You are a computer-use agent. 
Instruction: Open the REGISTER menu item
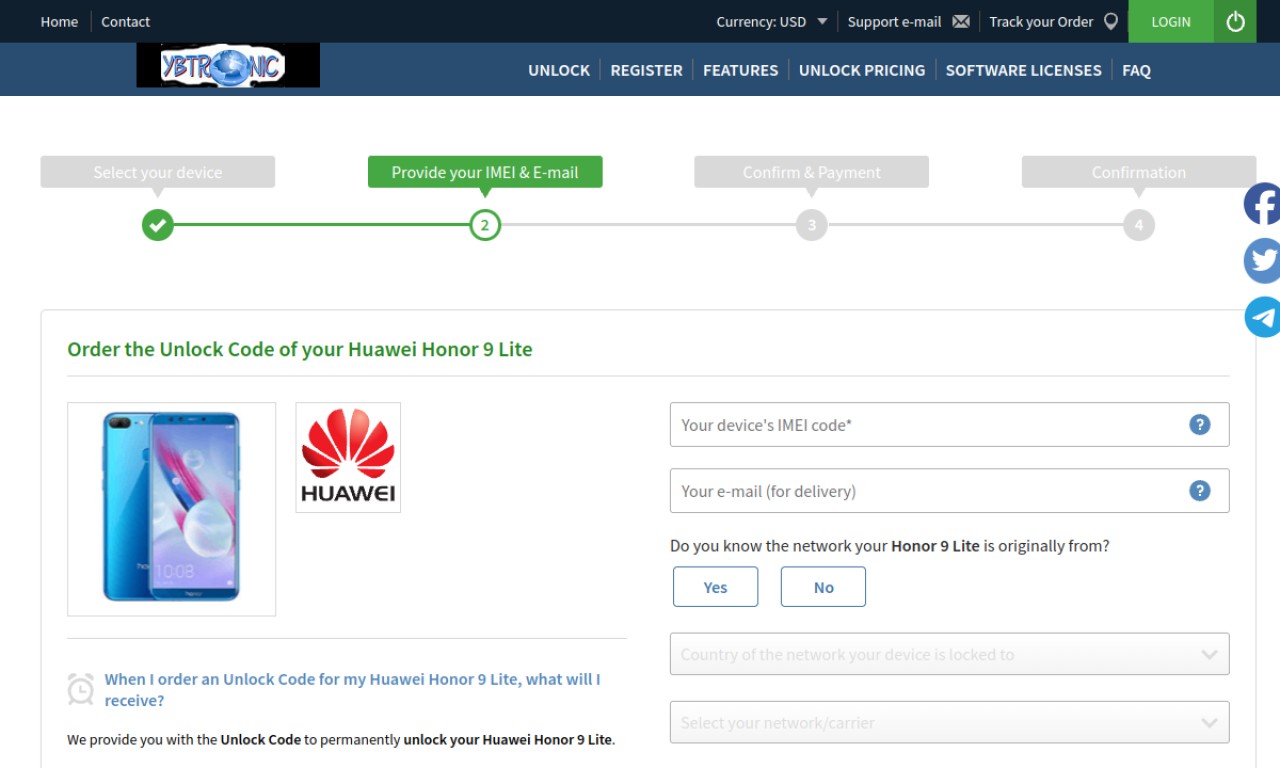coord(646,70)
